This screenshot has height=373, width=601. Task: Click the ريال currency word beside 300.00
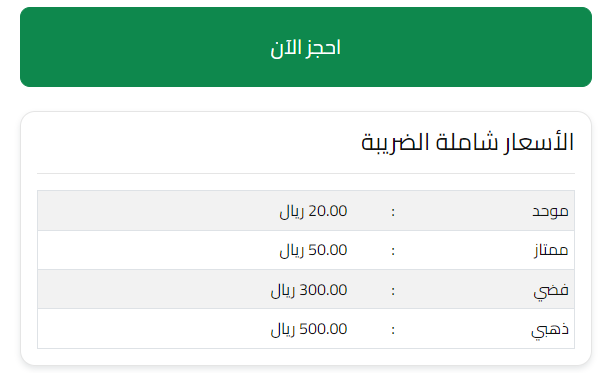coord(283,291)
